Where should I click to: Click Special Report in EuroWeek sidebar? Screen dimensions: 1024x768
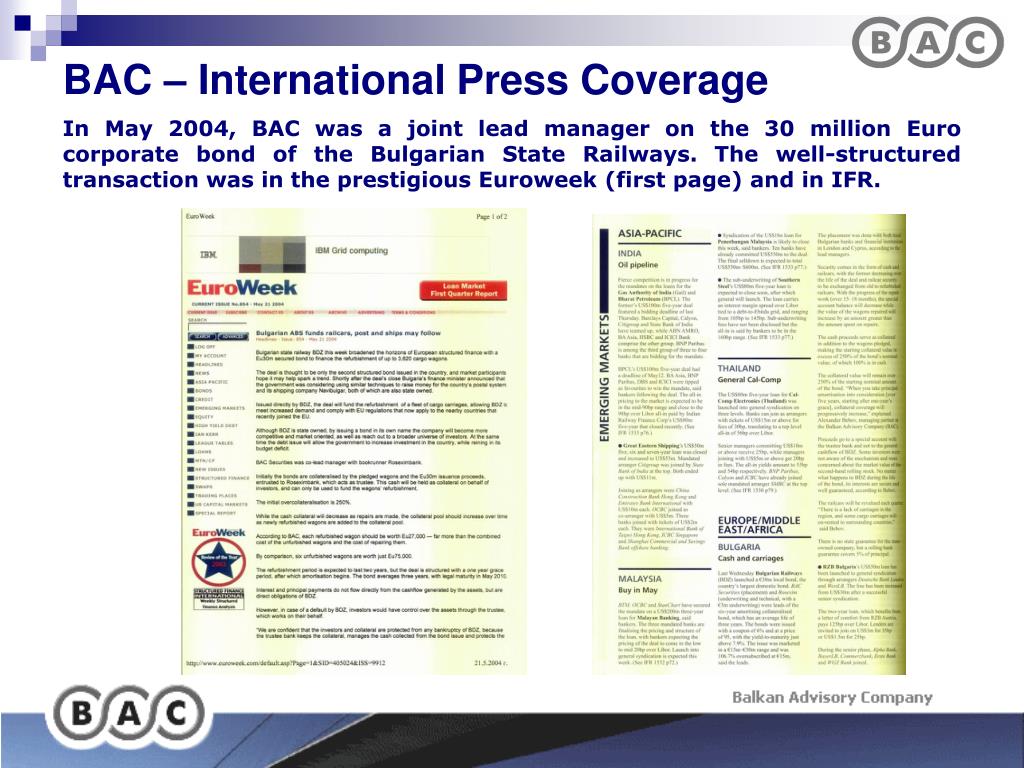pos(212,513)
